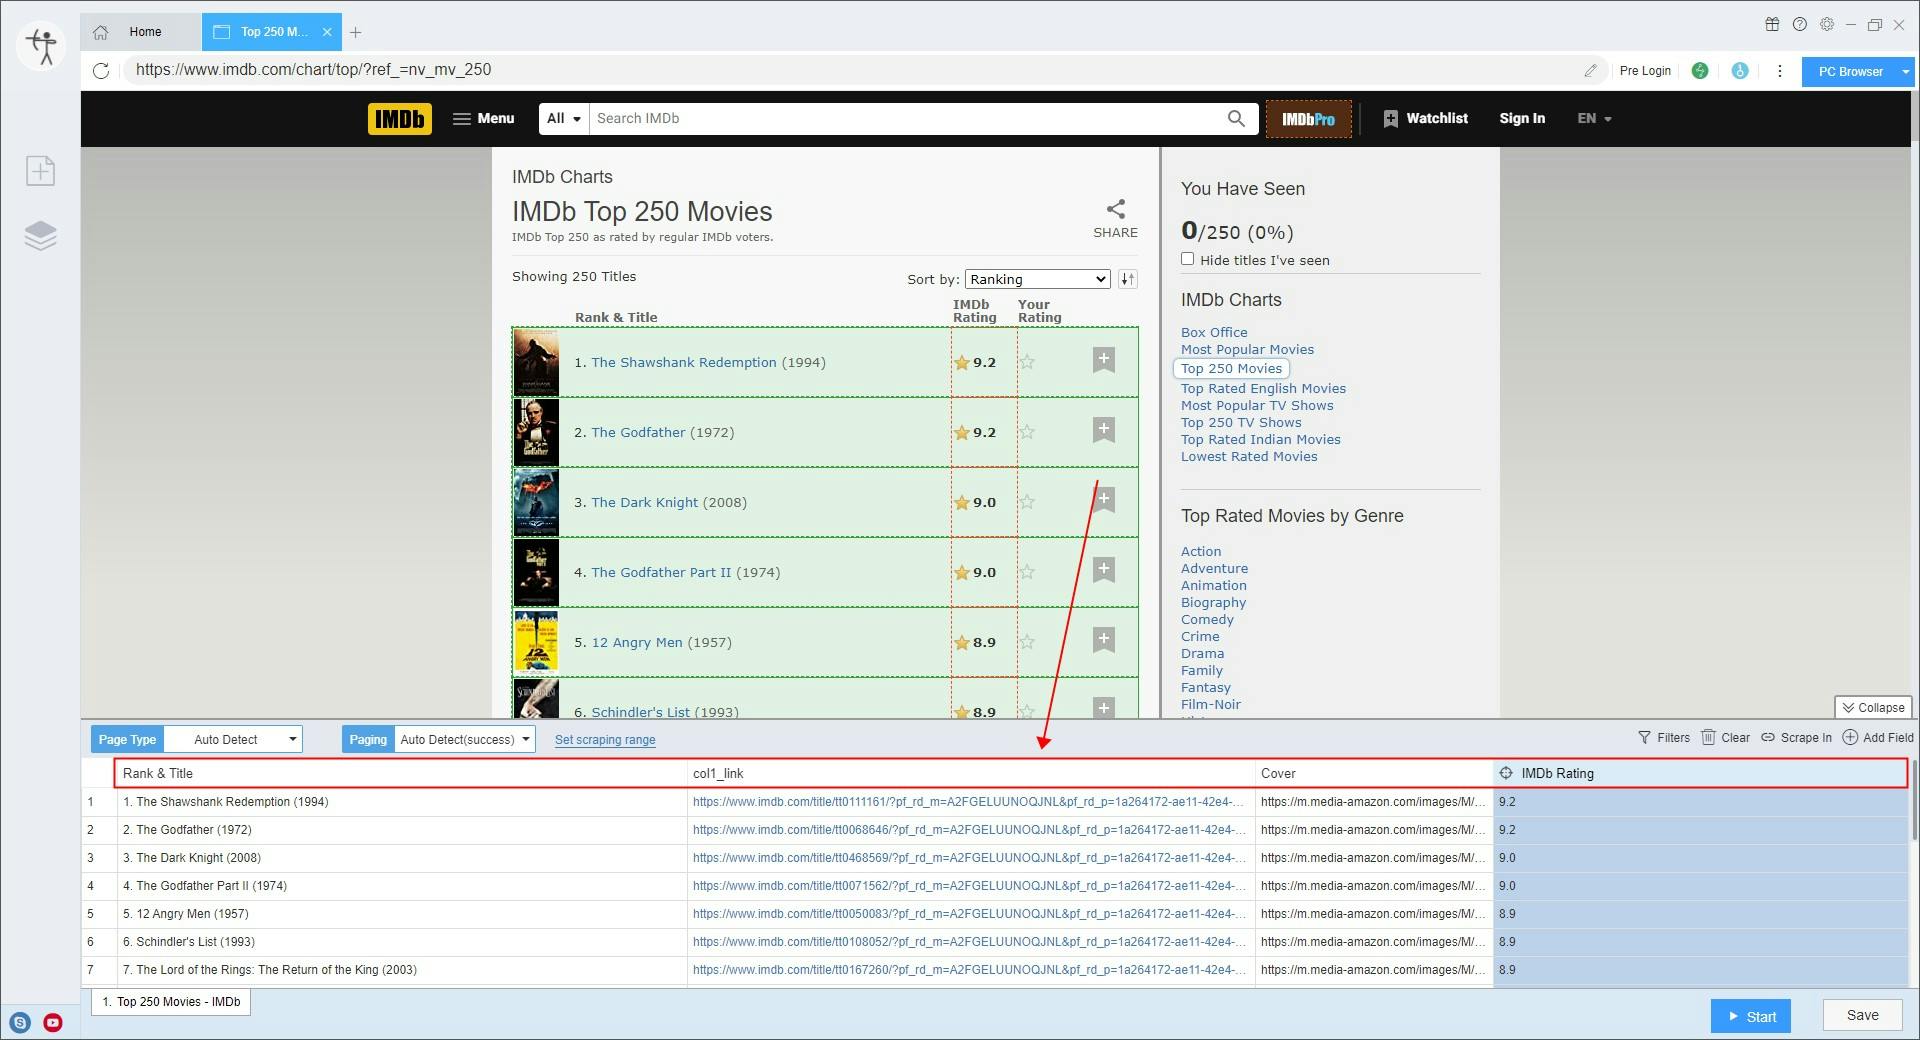Start the scraping task
1920x1040 pixels.
1751,1016
